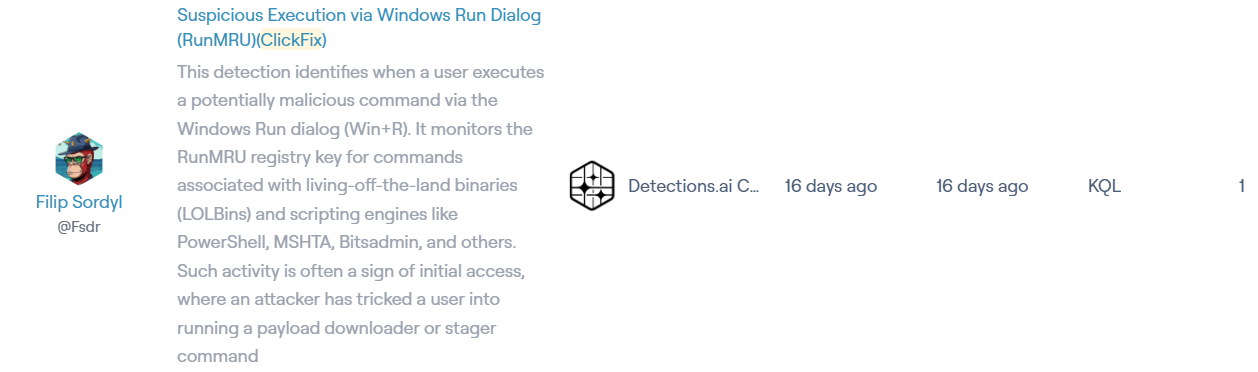Screen dimensions: 1258x372
Task: Click the Windows Run dialog (Win+R) description line
Action: pyautogui.click(x=355, y=129)
